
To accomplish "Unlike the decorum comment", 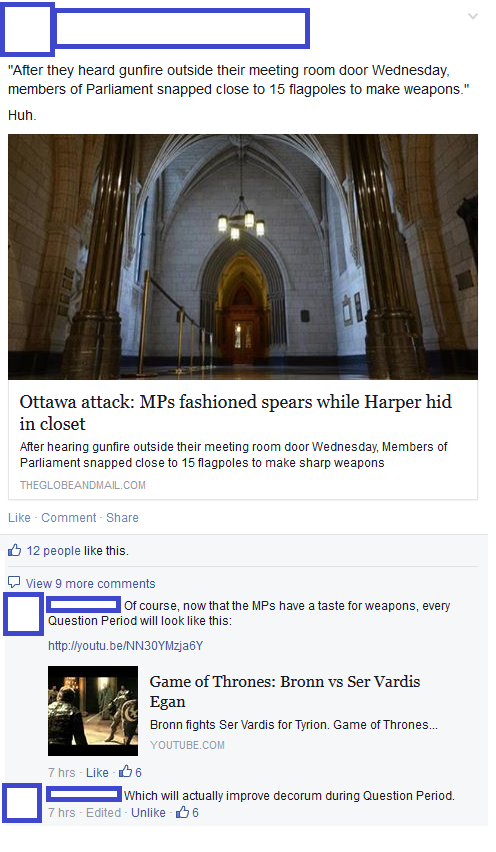I will (148, 812).
